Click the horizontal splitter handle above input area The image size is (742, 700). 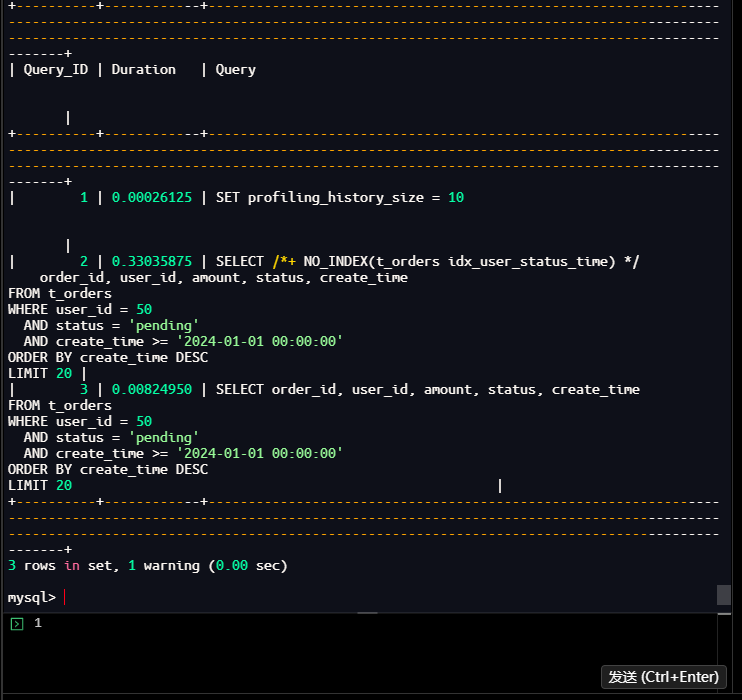click(x=367, y=613)
